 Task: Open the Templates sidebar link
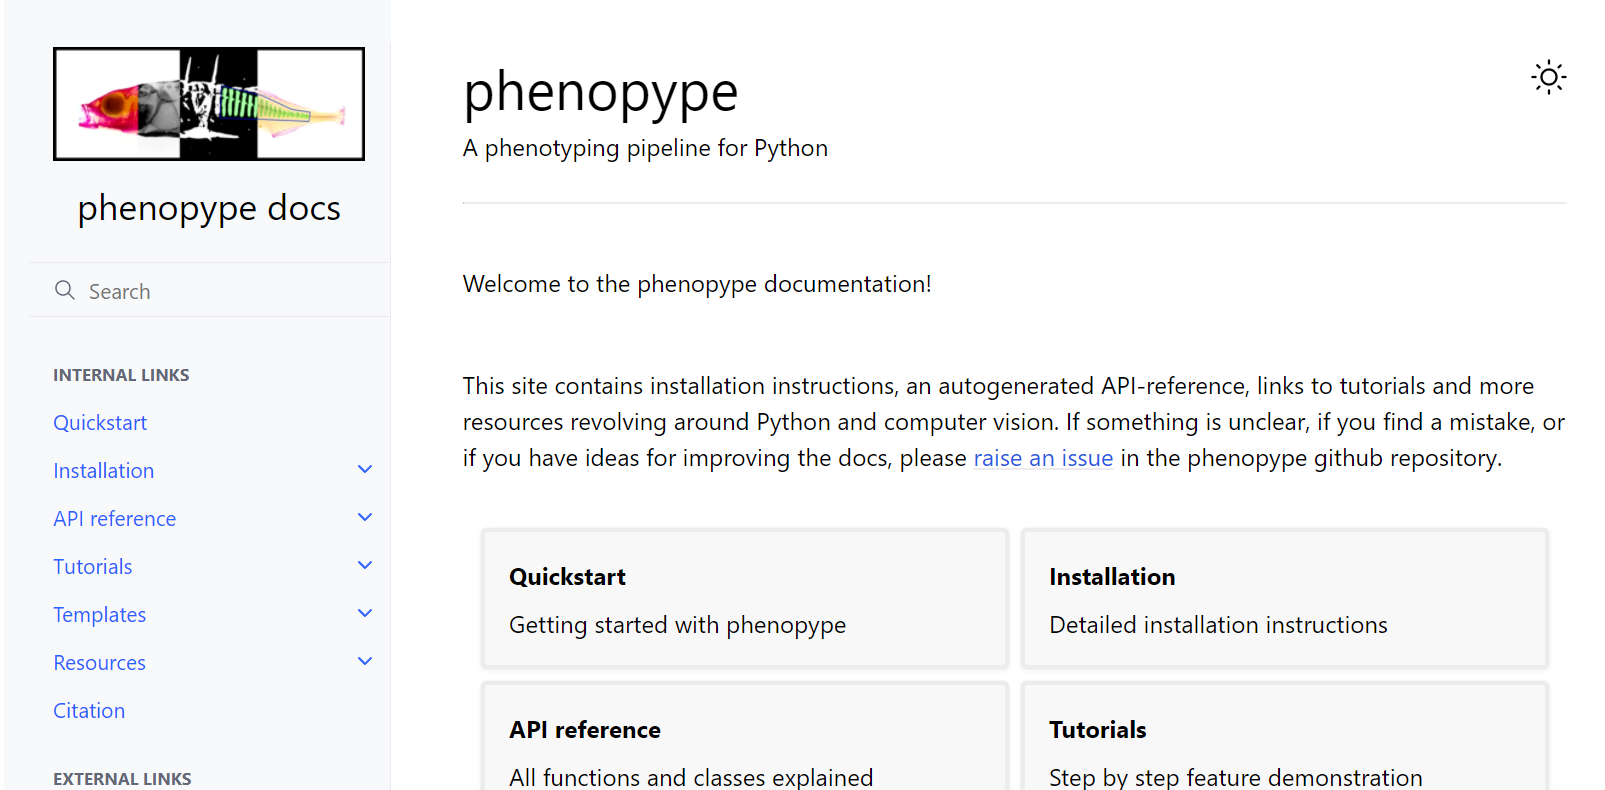click(x=100, y=615)
